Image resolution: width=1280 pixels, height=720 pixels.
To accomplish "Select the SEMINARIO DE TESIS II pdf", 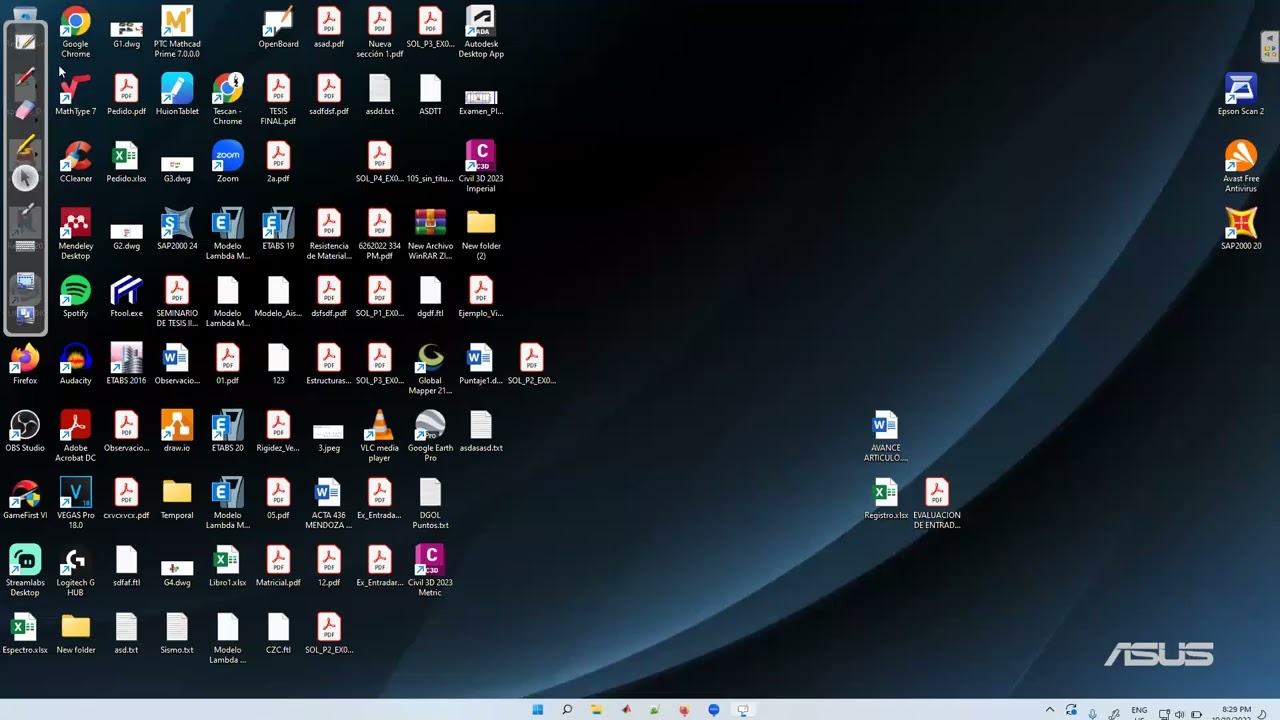I will (177, 301).
